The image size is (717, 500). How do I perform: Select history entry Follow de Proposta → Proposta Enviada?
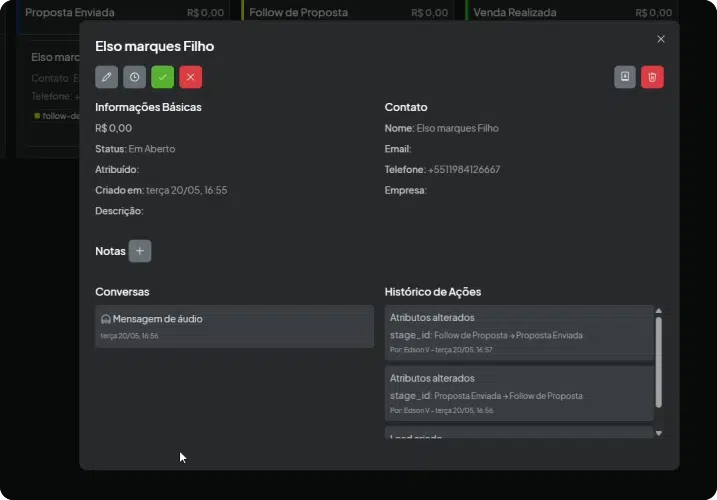pyautogui.click(x=519, y=333)
